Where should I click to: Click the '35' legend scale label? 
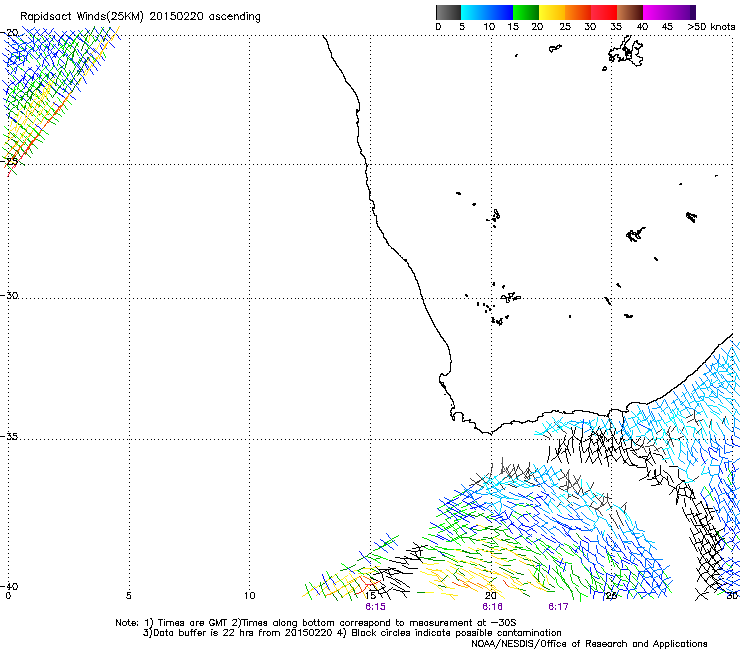(616, 27)
